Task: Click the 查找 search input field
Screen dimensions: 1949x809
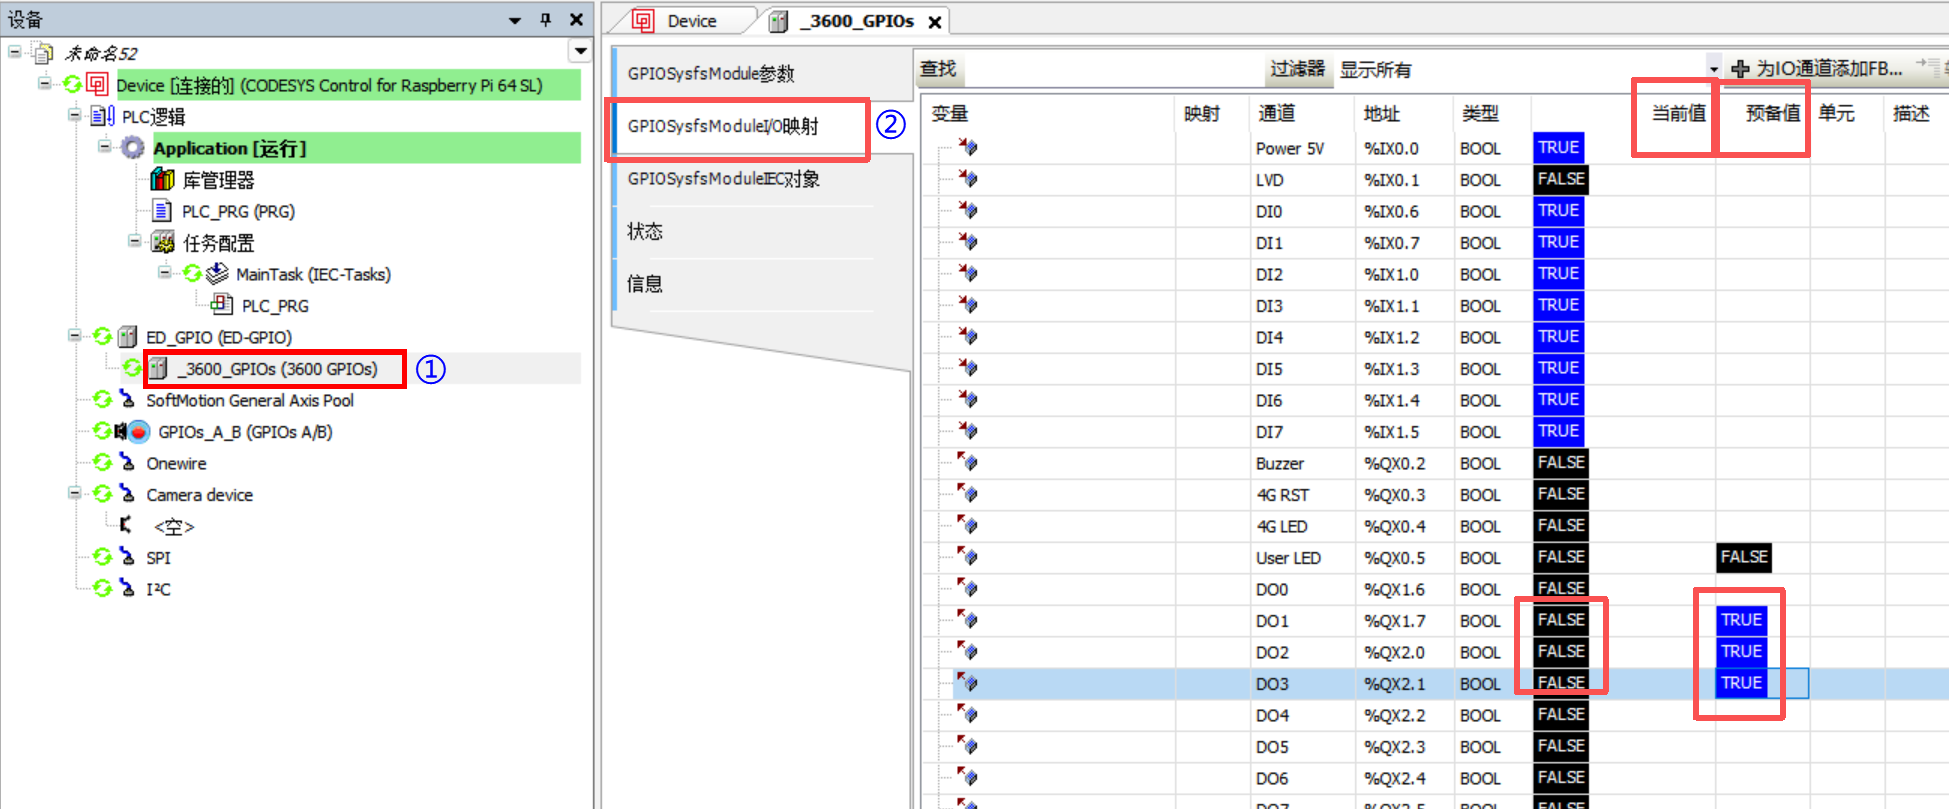Action: coord(1110,69)
